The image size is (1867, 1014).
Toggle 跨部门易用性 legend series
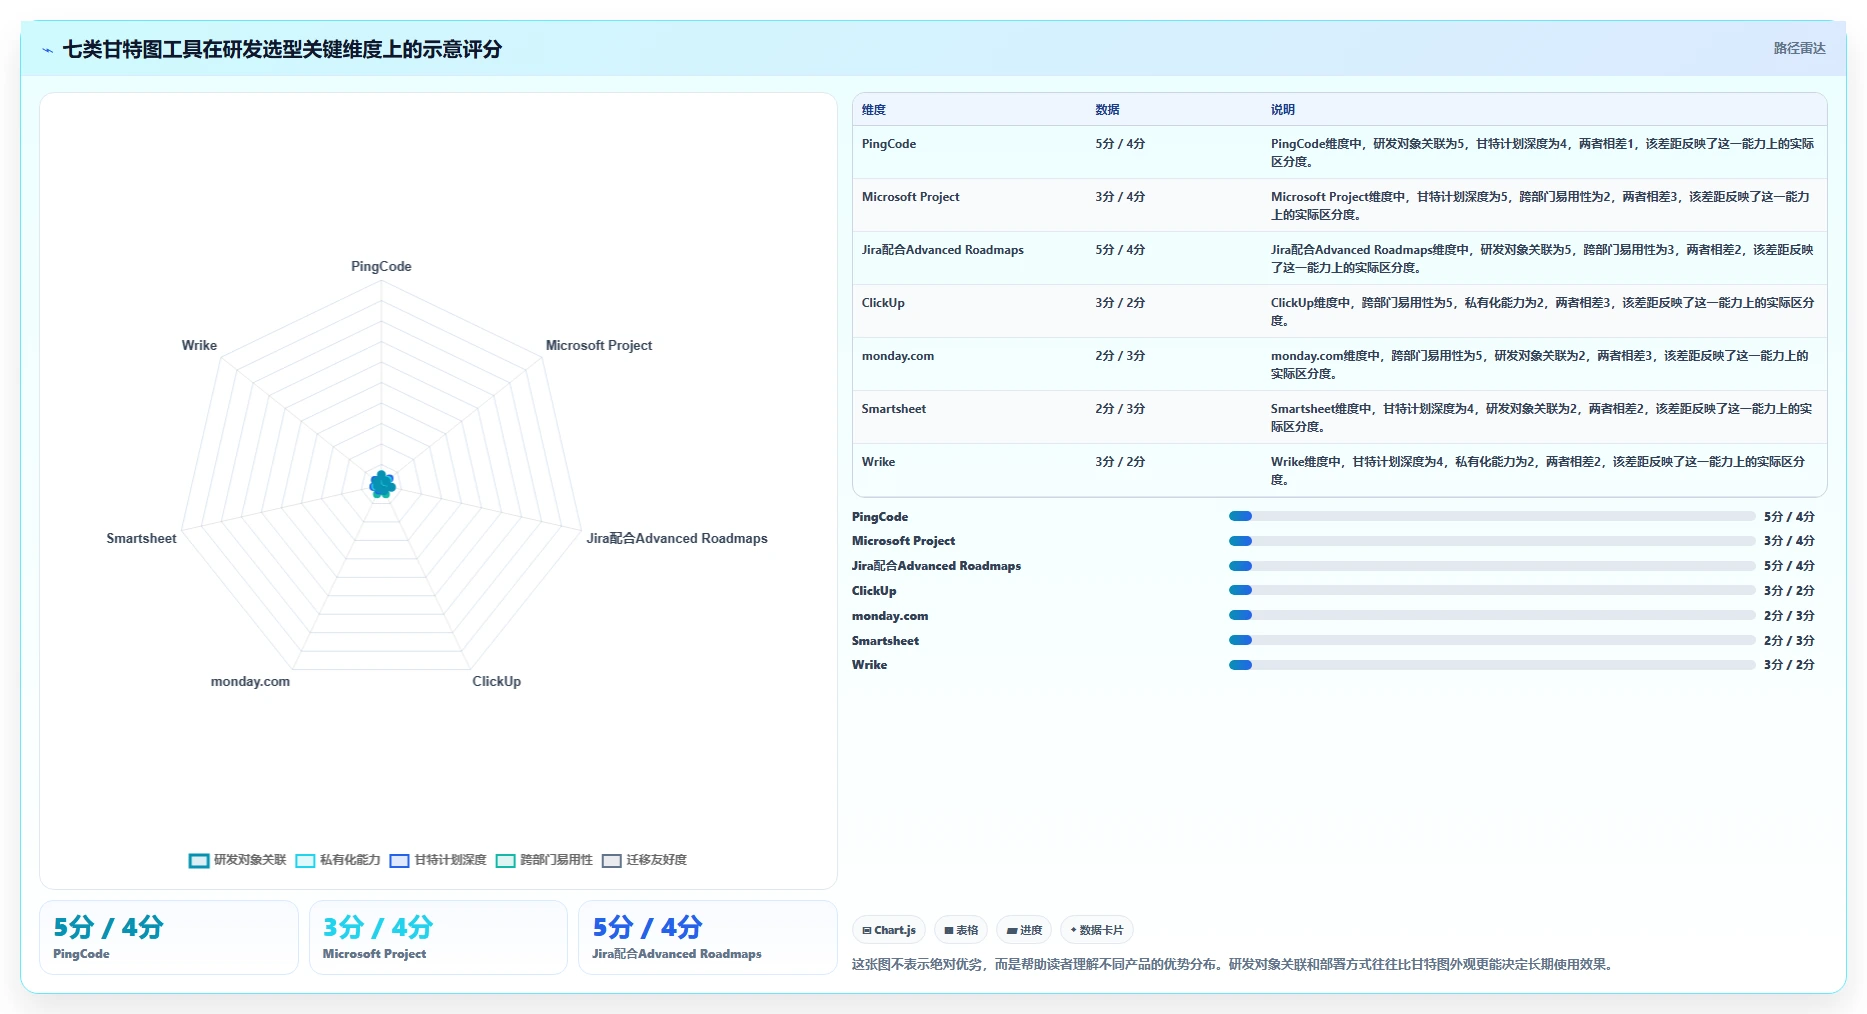pos(544,860)
